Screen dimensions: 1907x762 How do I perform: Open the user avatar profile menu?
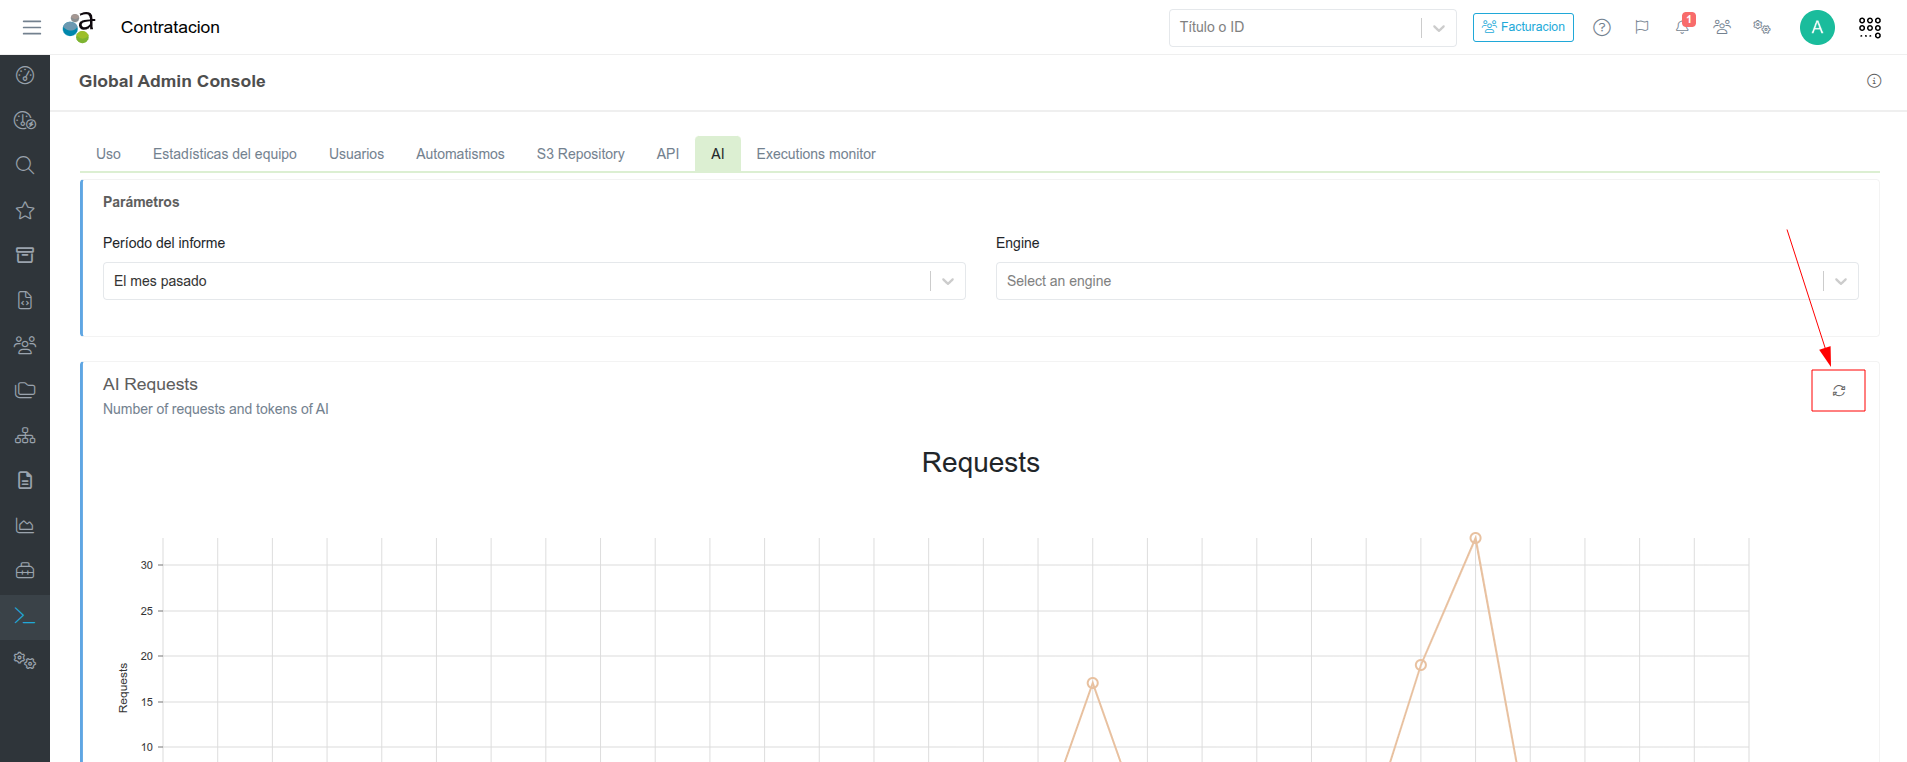[1817, 27]
